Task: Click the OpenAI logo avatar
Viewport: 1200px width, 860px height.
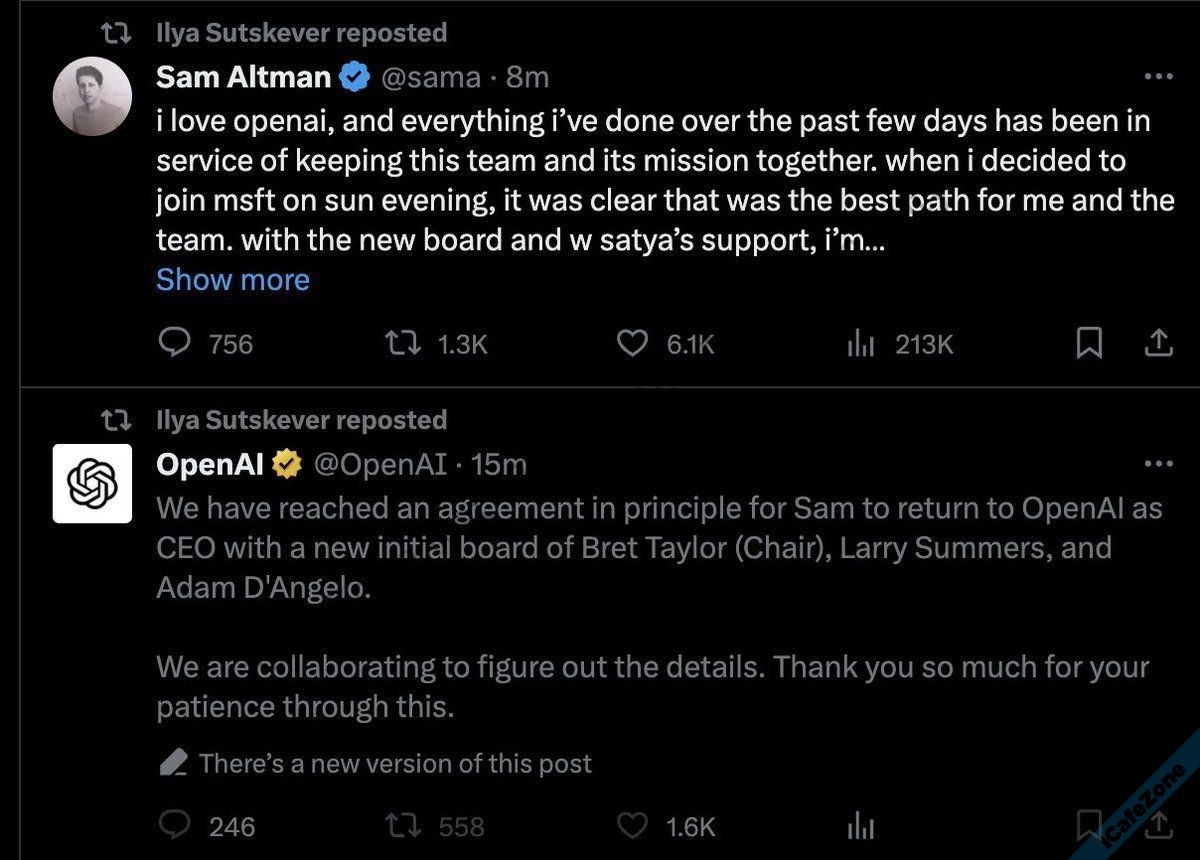Action: (x=92, y=483)
